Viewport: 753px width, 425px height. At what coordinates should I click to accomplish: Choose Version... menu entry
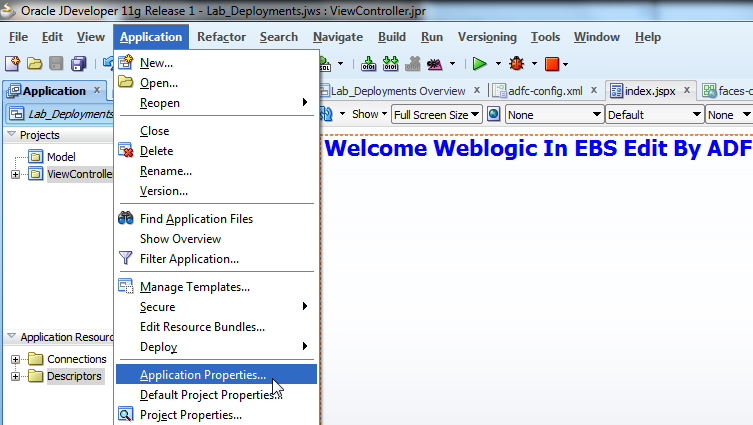tap(216, 191)
